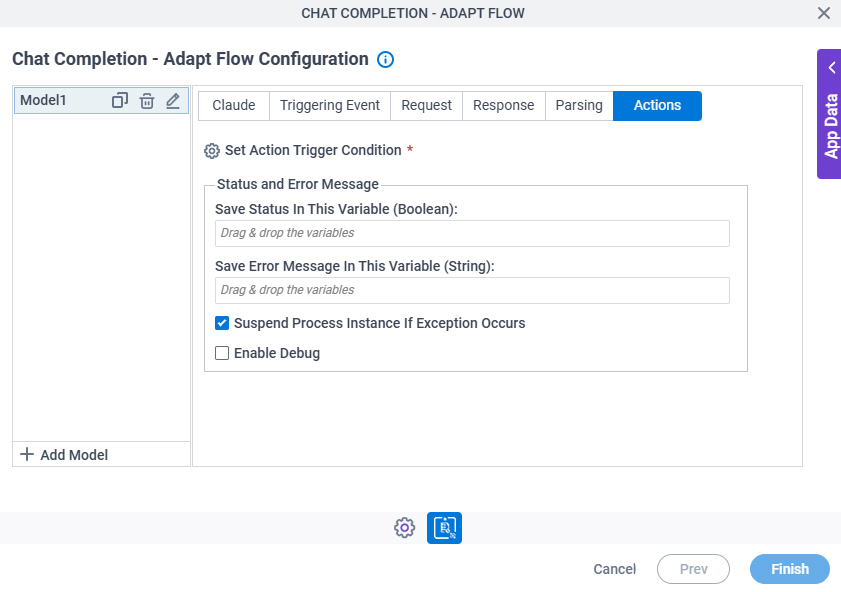Click the blue document icon in bottom bar
841x592 pixels.
(444, 528)
